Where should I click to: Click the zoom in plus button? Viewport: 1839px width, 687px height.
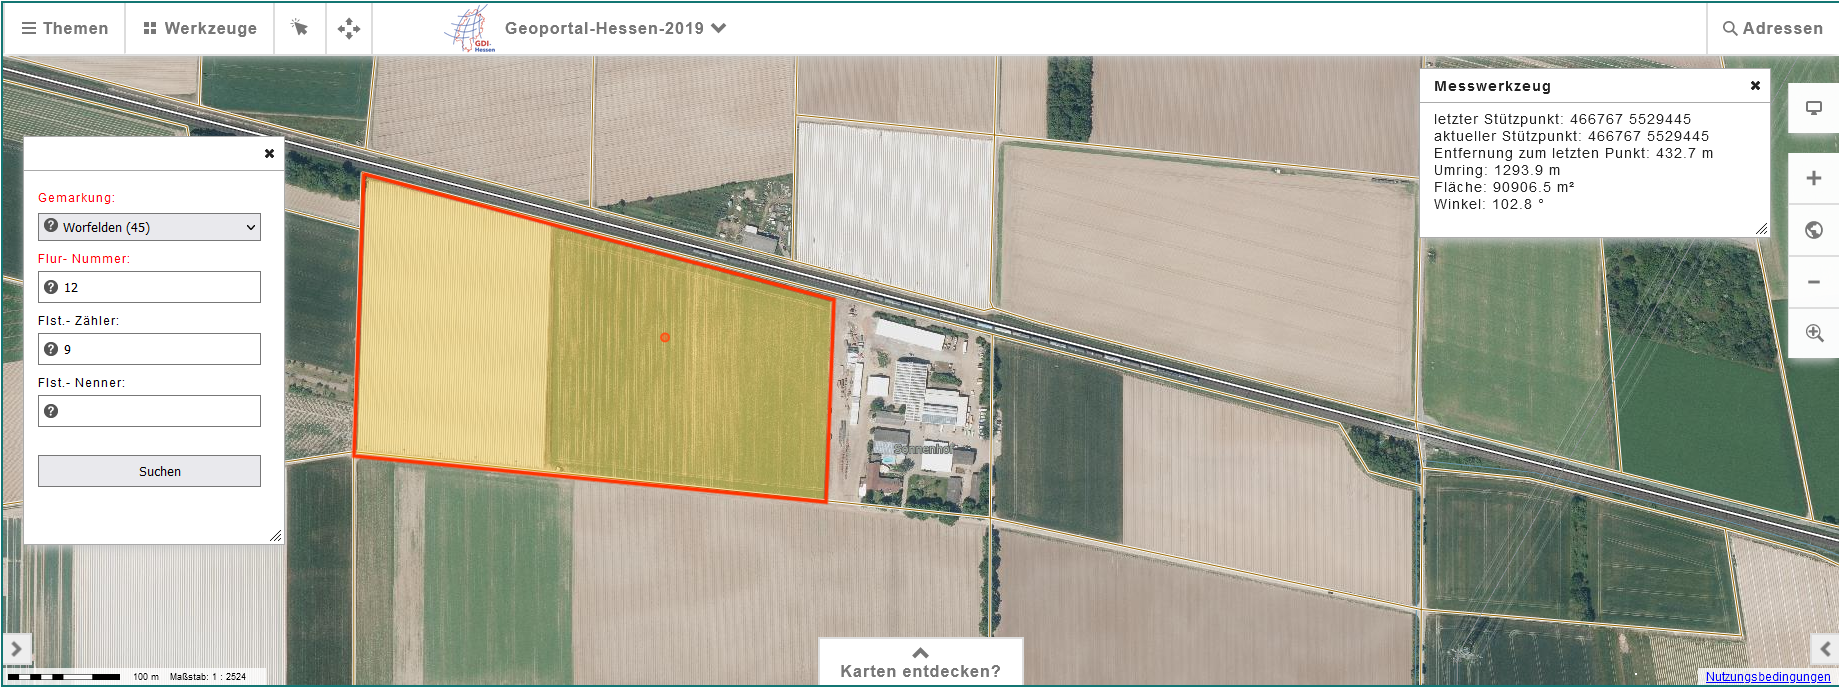tap(1813, 178)
